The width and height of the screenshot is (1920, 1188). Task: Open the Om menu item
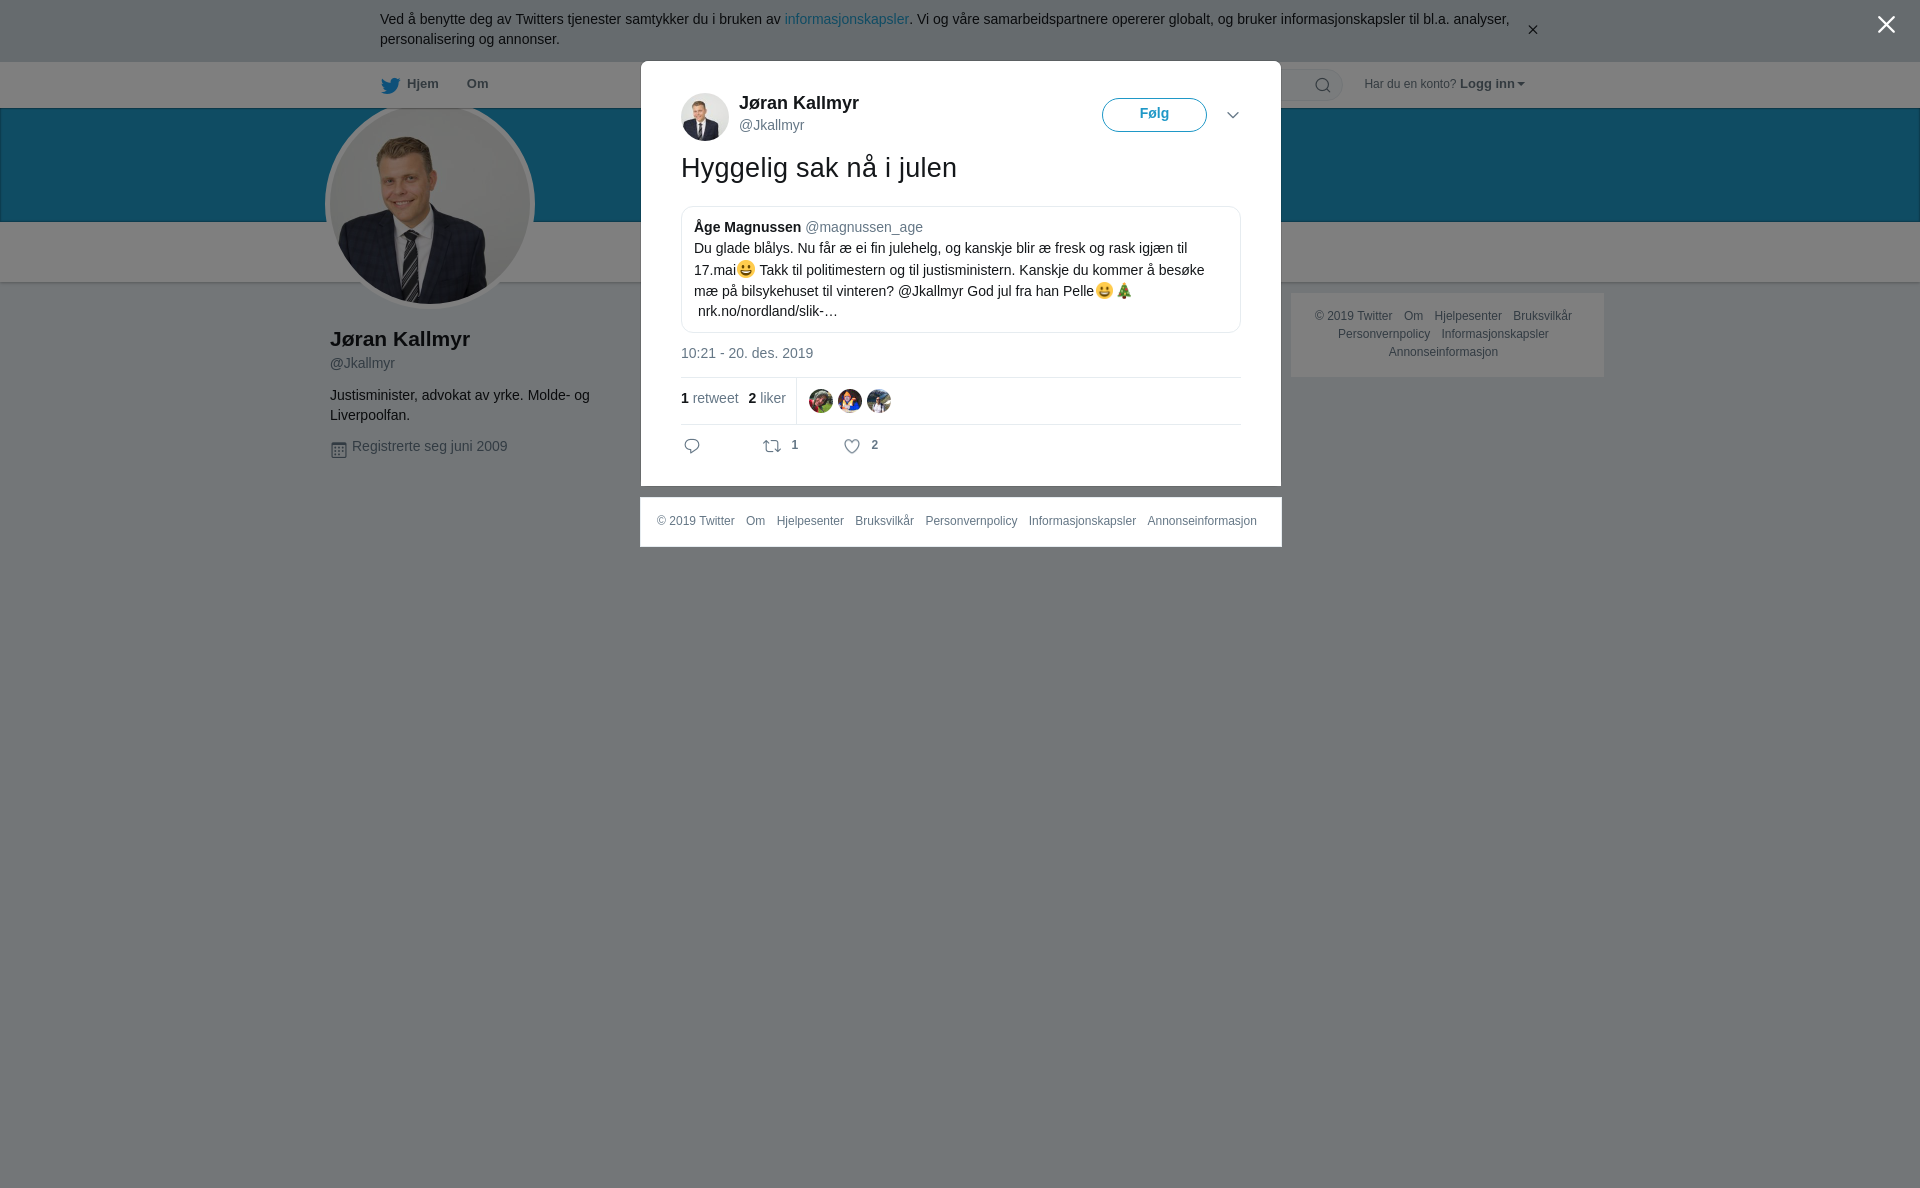478,84
